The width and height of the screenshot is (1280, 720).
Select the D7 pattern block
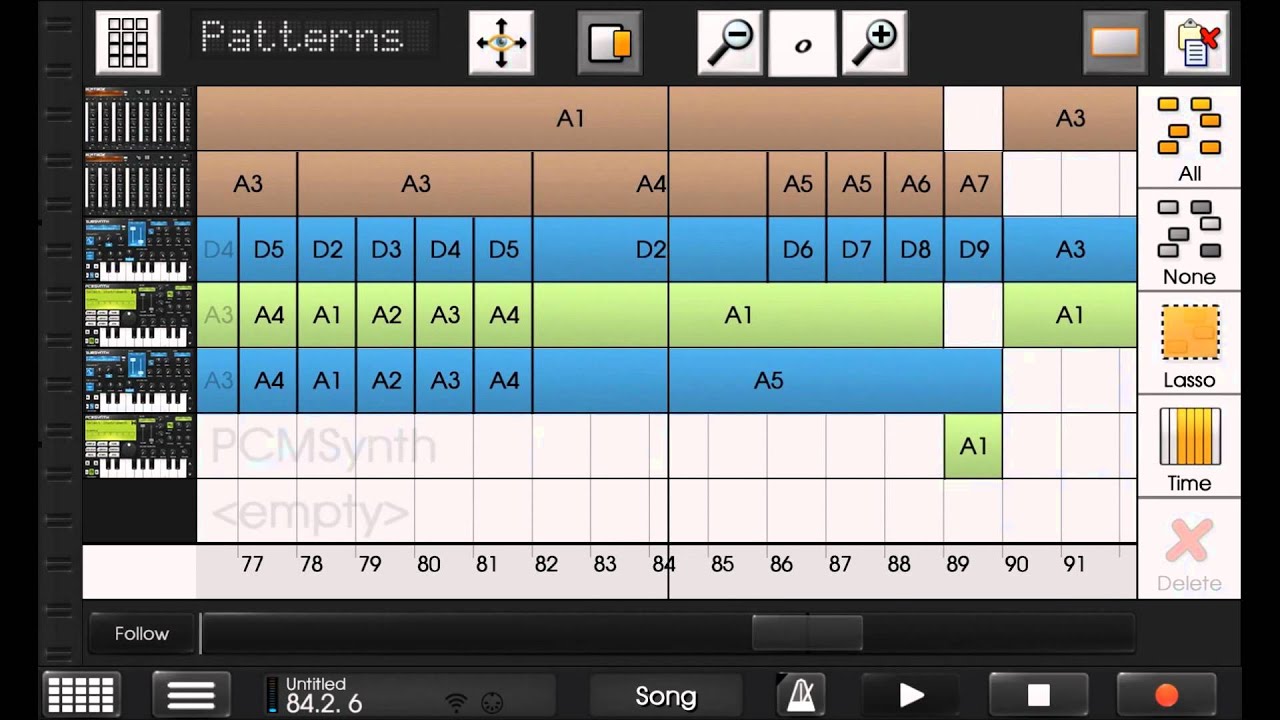pos(856,249)
